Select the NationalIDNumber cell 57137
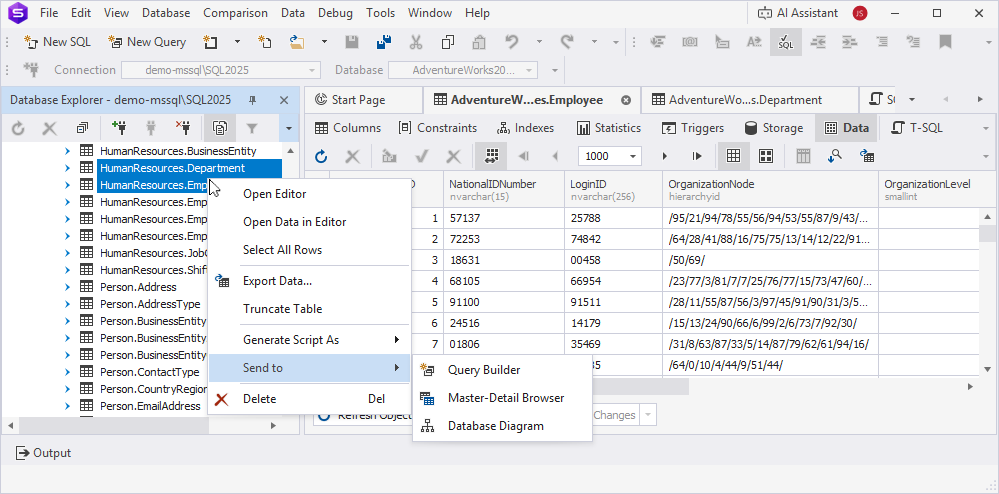 [x=503, y=218]
